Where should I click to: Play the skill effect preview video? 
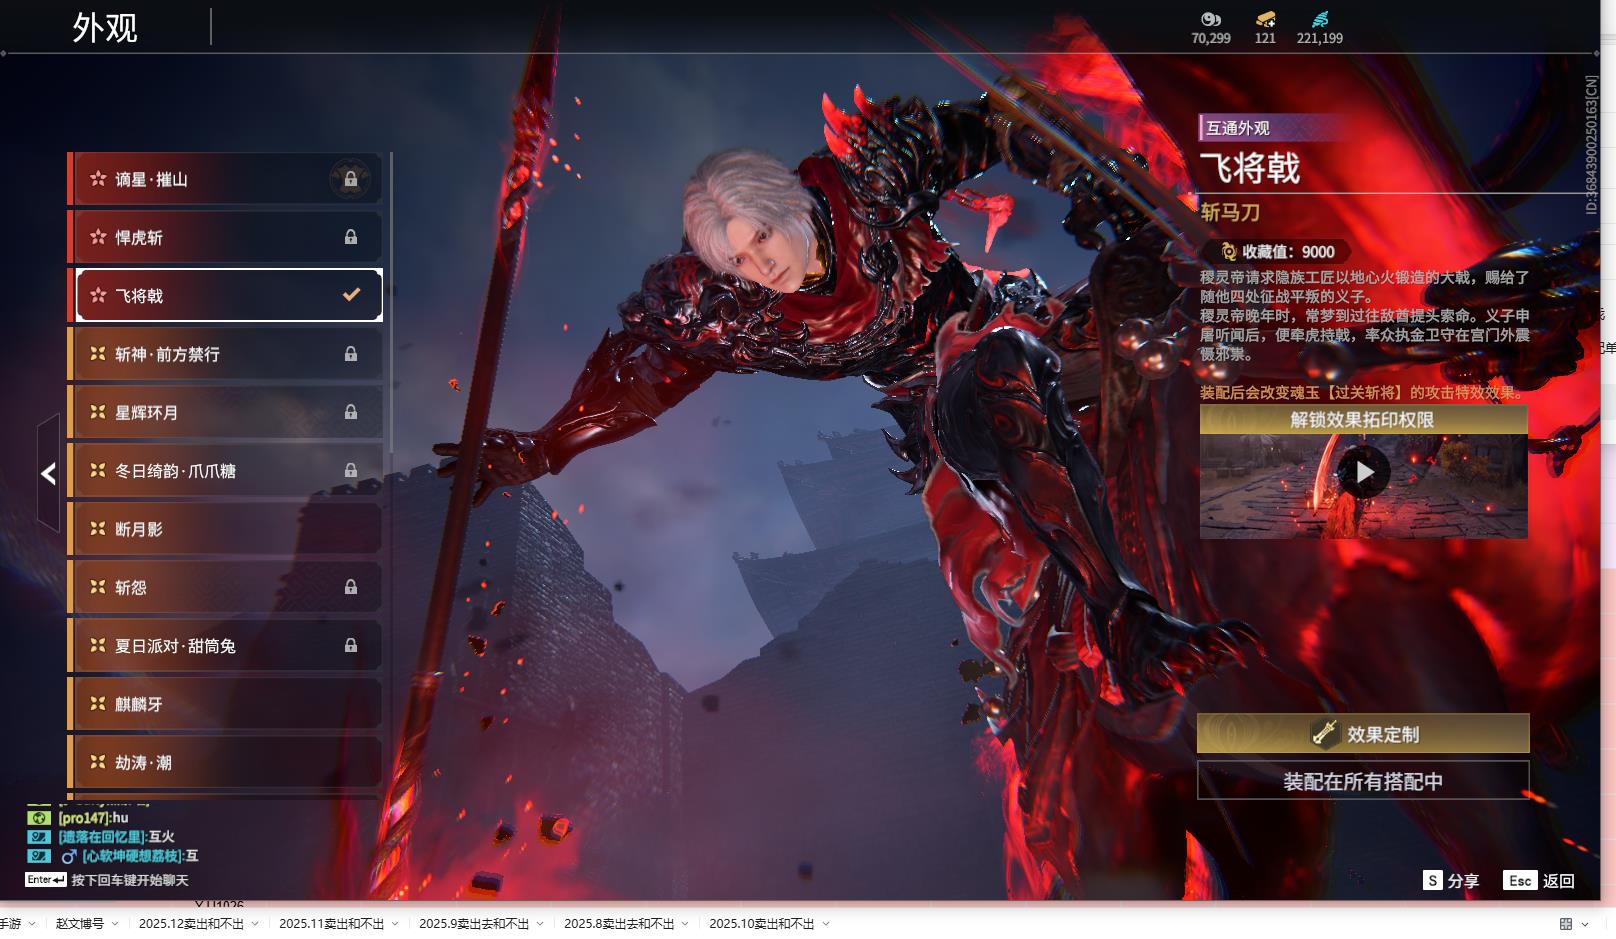coord(1364,472)
